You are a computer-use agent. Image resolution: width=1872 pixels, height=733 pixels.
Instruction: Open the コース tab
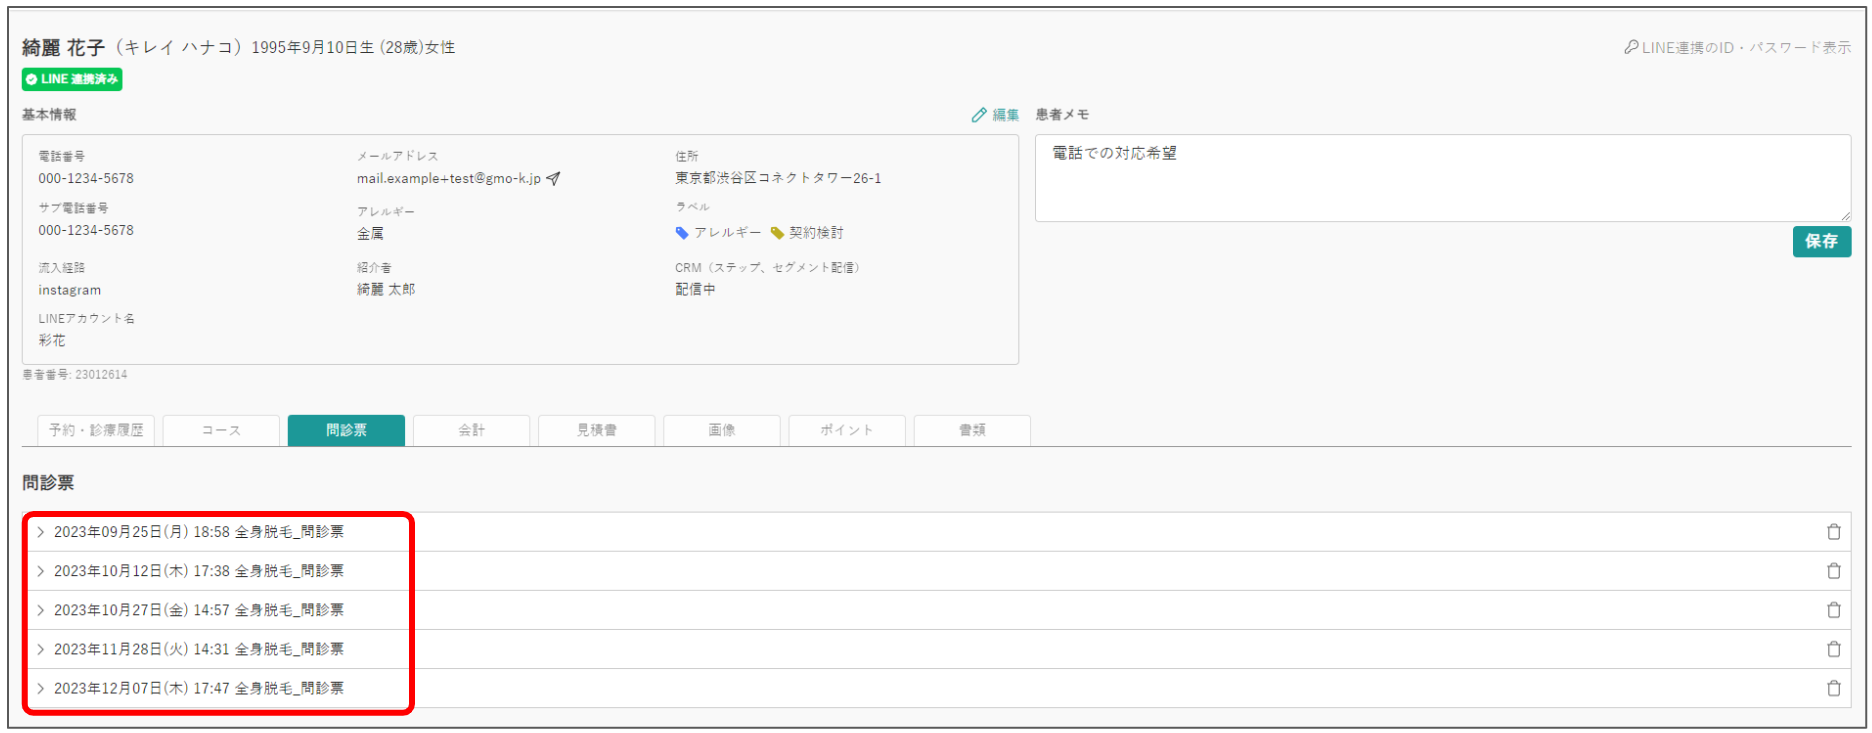[221, 430]
